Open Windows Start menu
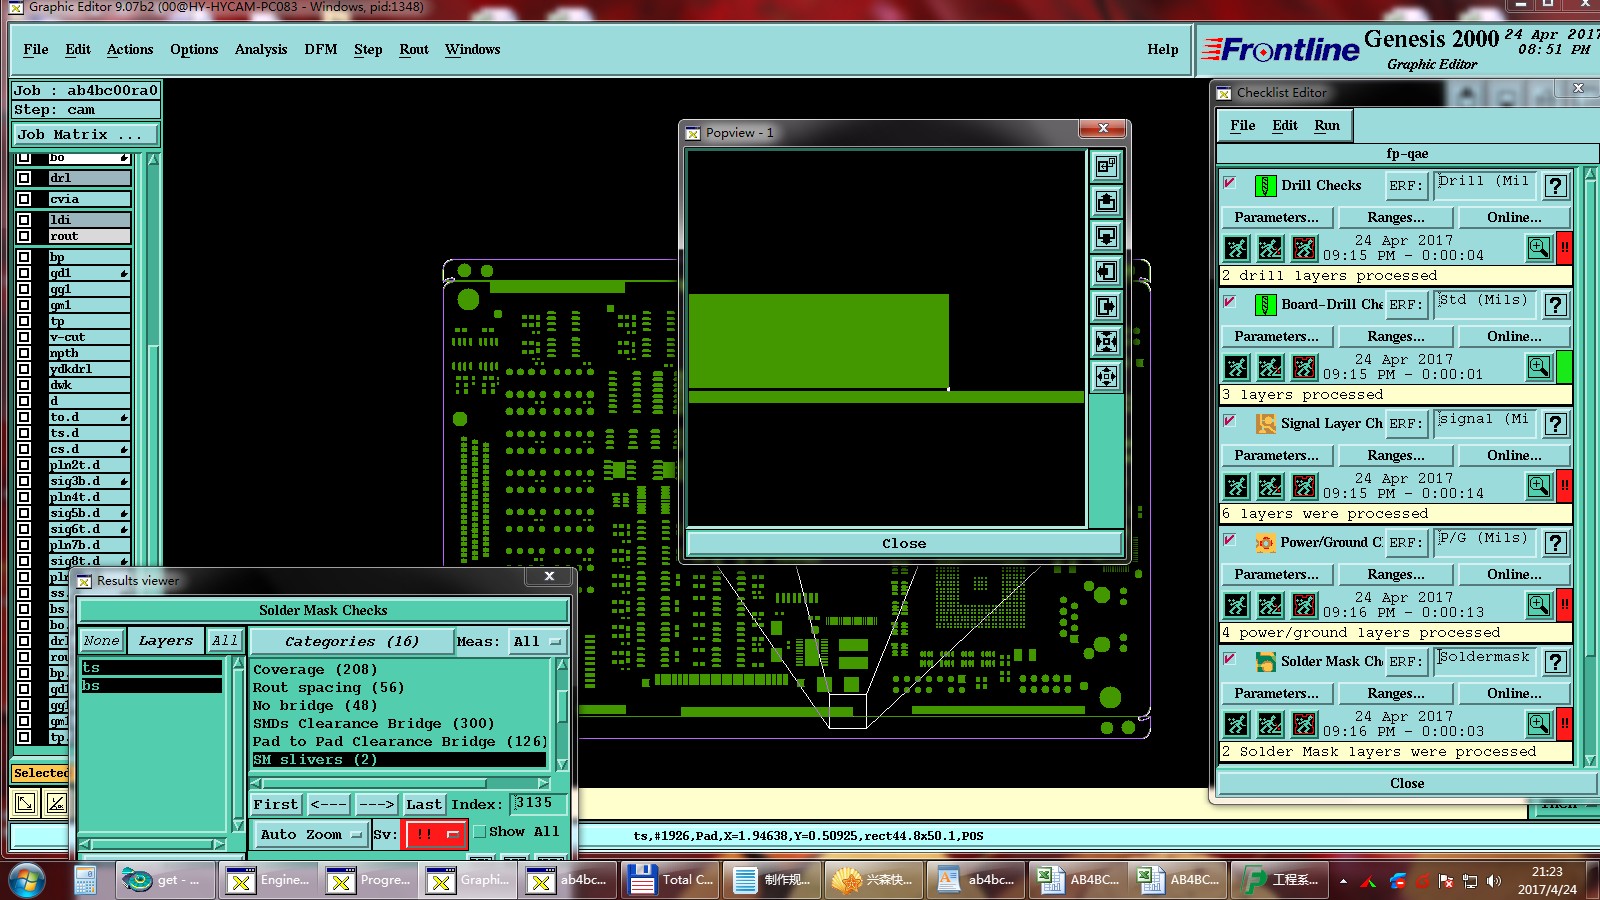 pos(27,880)
